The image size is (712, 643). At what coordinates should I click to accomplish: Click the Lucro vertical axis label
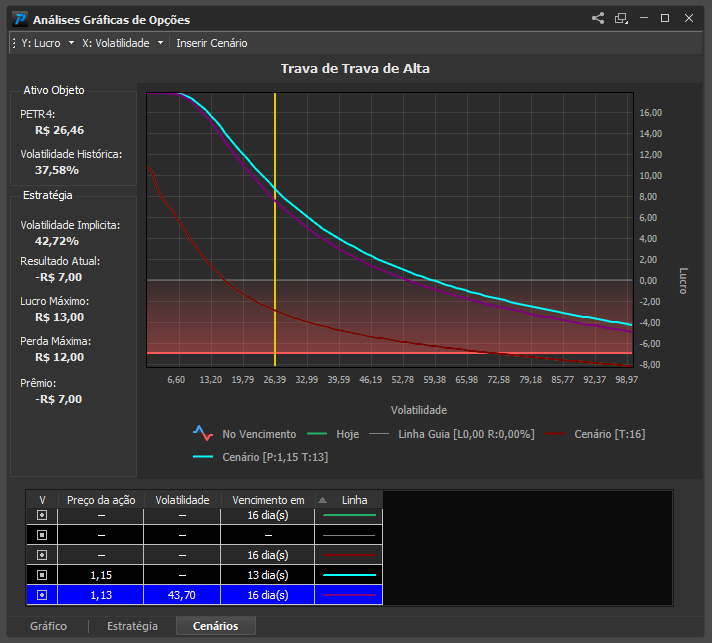[x=683, y=281]
